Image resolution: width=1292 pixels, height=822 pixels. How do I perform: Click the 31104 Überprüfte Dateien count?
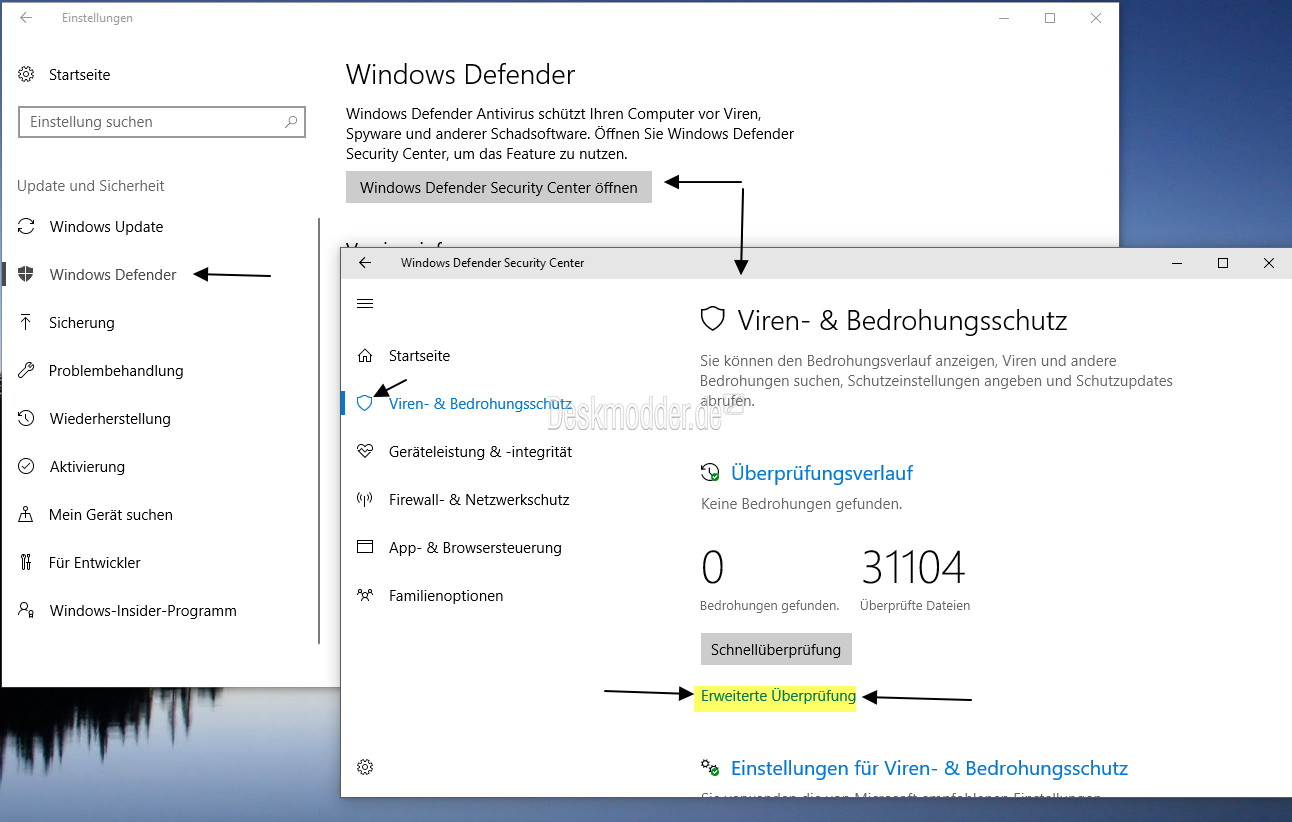point(913,568)
